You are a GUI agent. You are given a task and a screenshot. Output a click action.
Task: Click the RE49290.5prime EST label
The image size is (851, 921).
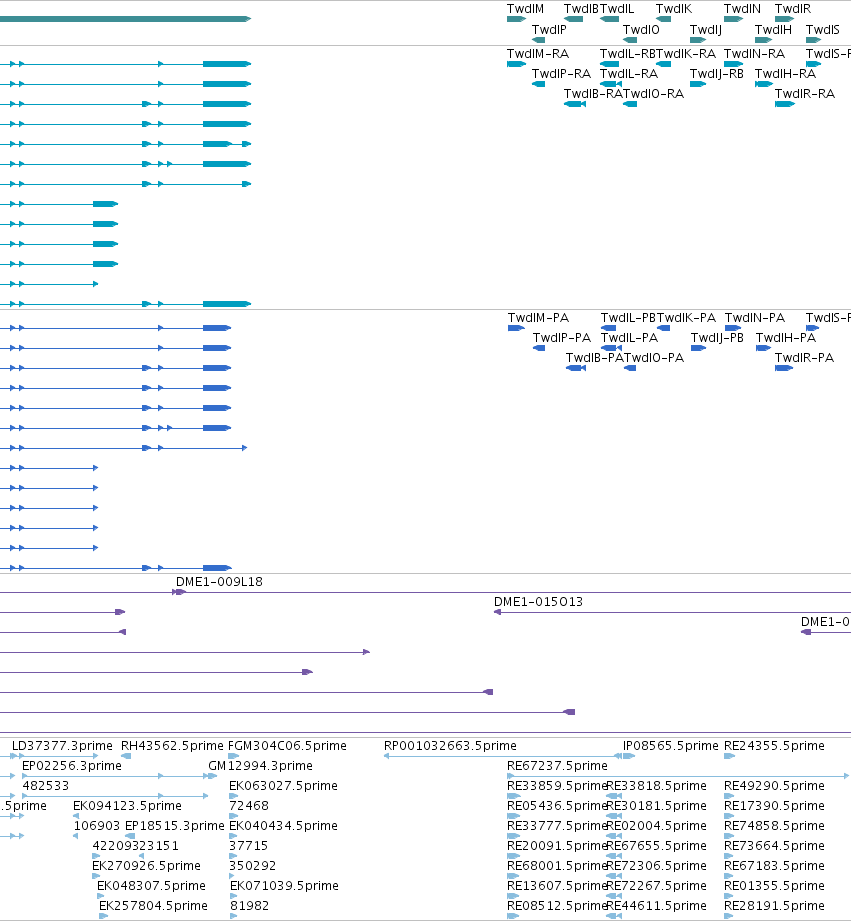(x=774, y=785)
